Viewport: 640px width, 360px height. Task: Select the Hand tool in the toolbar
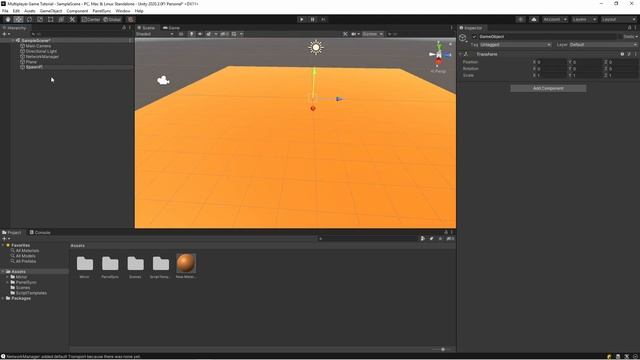point(8,19)
